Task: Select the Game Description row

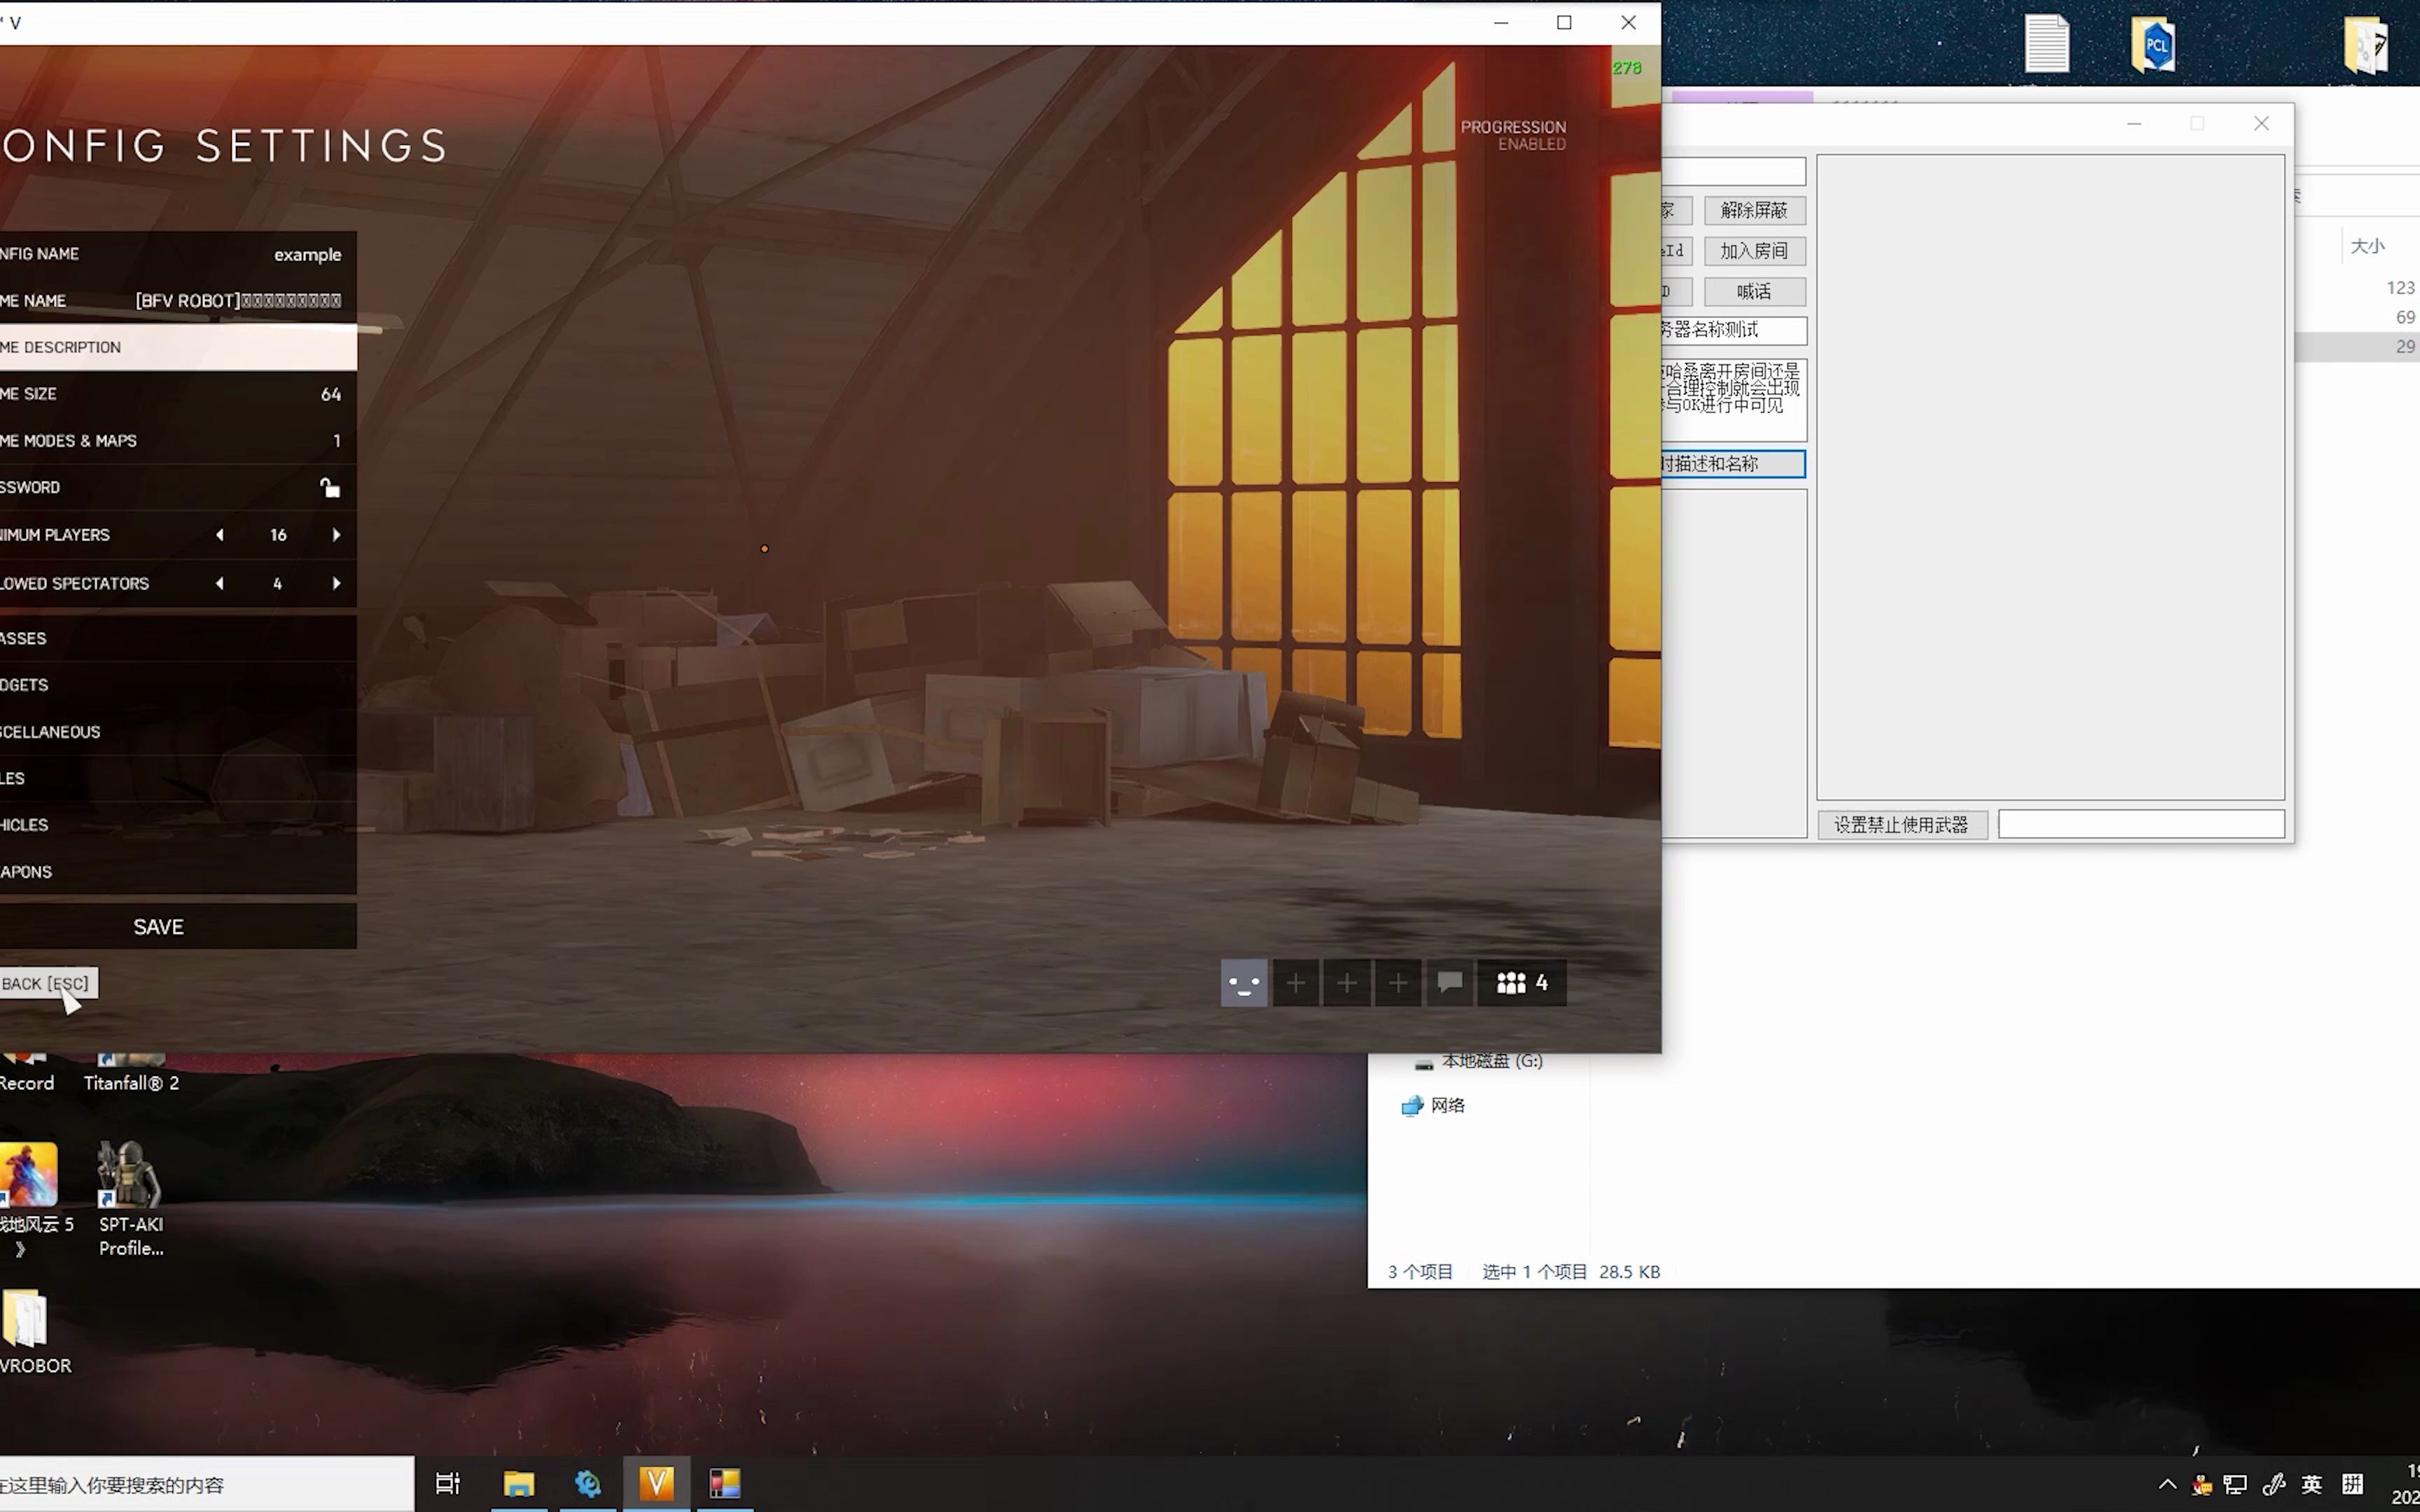Action: pyautogui.click(x=178, y=347)
